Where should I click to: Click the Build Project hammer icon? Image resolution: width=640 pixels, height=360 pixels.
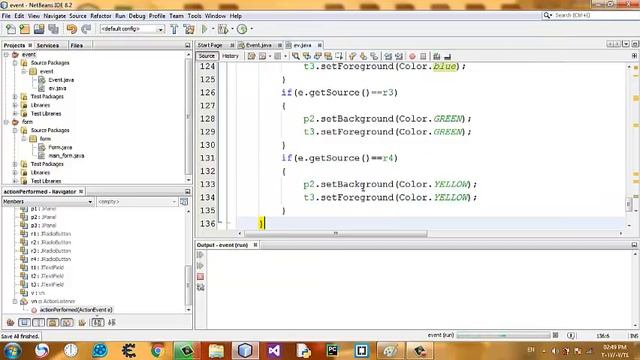(174, 29)
